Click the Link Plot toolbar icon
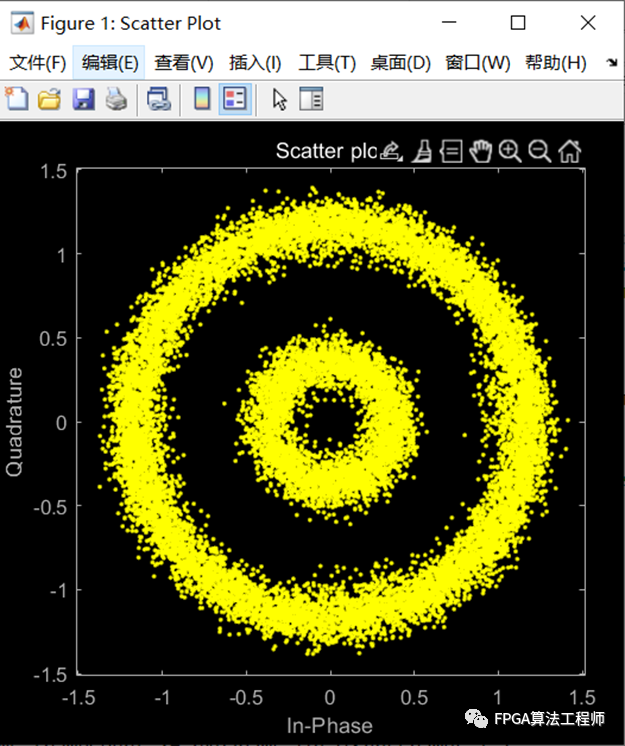Screen dimensions: 625x746 [158, 99]
